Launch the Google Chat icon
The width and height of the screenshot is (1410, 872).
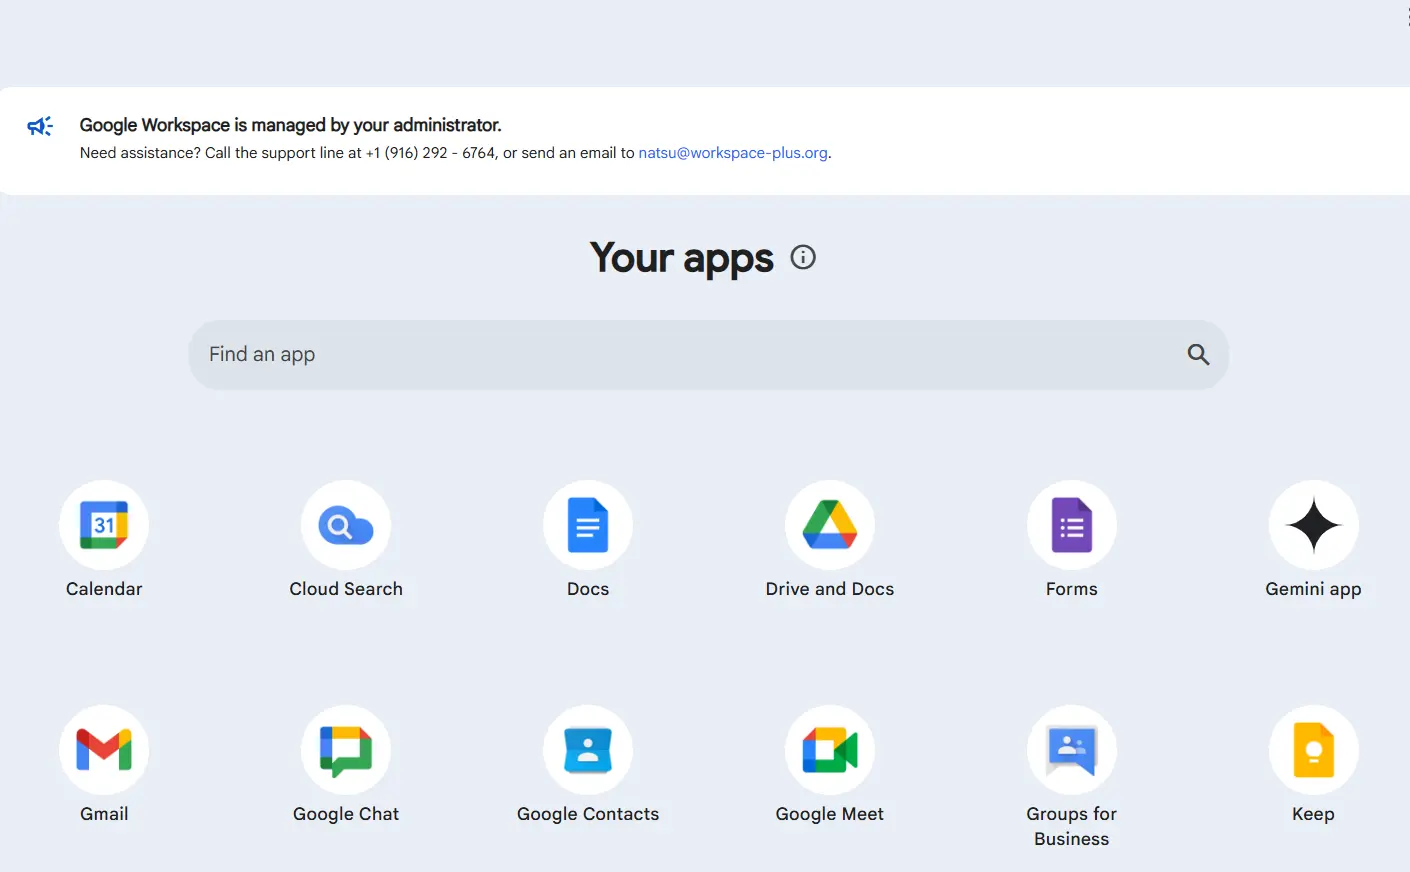(346, 750)
